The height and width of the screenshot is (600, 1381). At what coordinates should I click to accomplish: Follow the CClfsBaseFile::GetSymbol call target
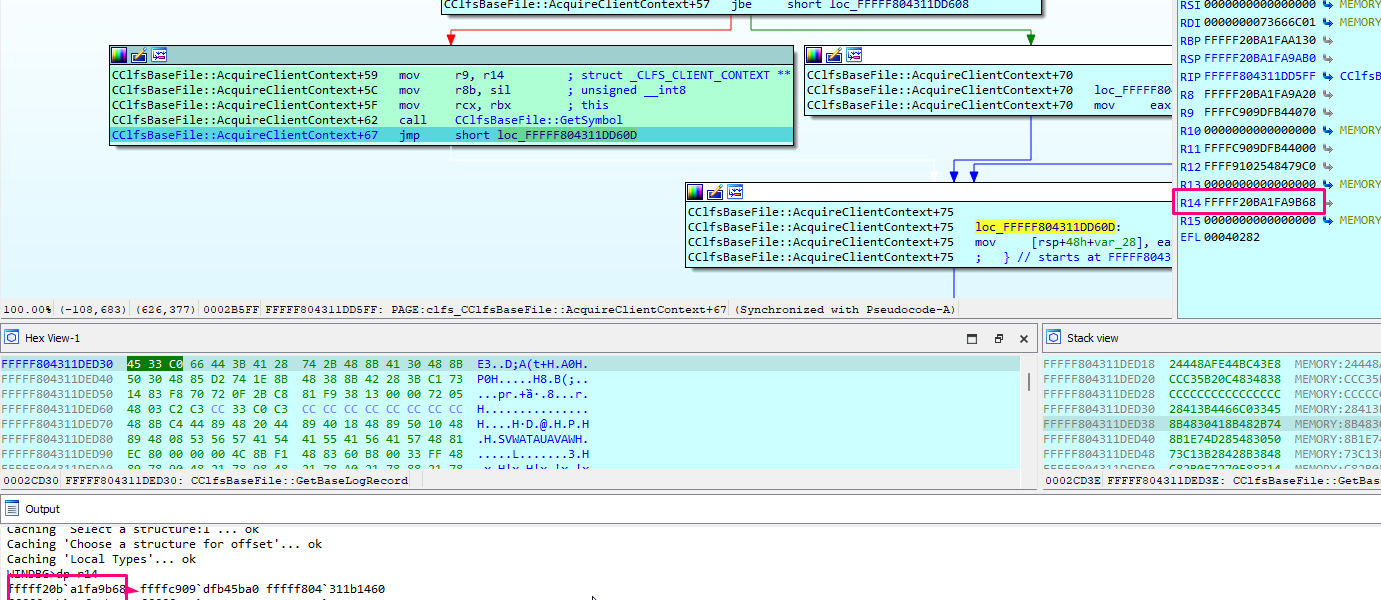tap(538, 120)
